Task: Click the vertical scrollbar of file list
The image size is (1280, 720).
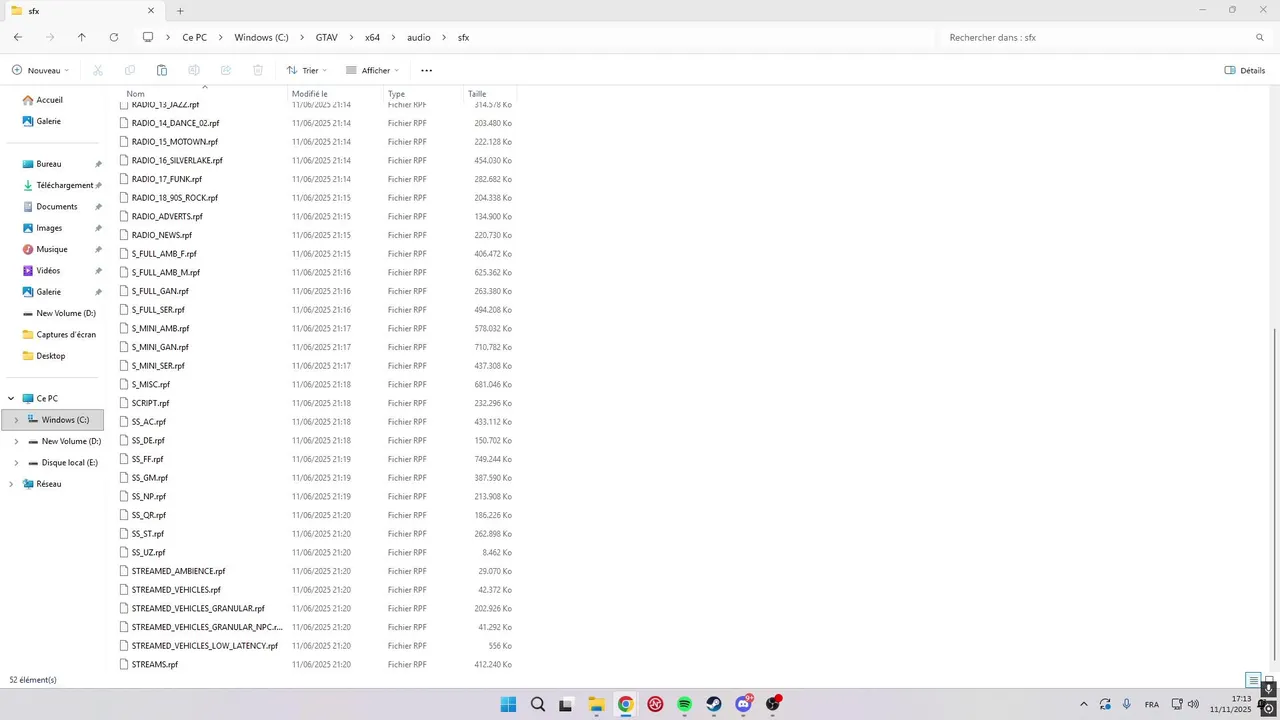Action: click(x=1274, y=496)
